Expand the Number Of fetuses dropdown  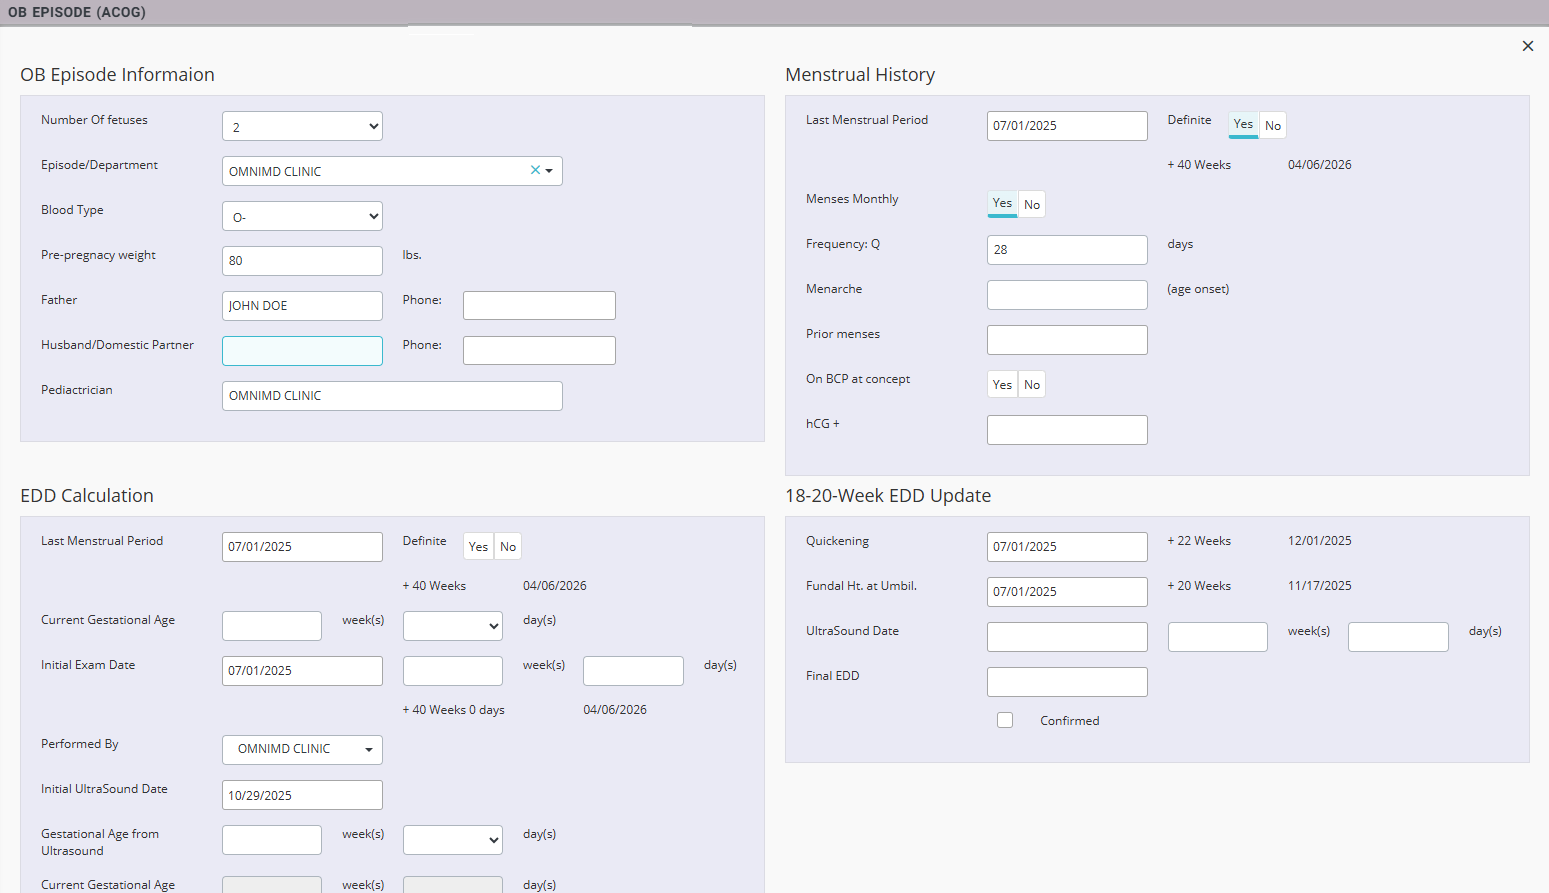pos(302,126)
